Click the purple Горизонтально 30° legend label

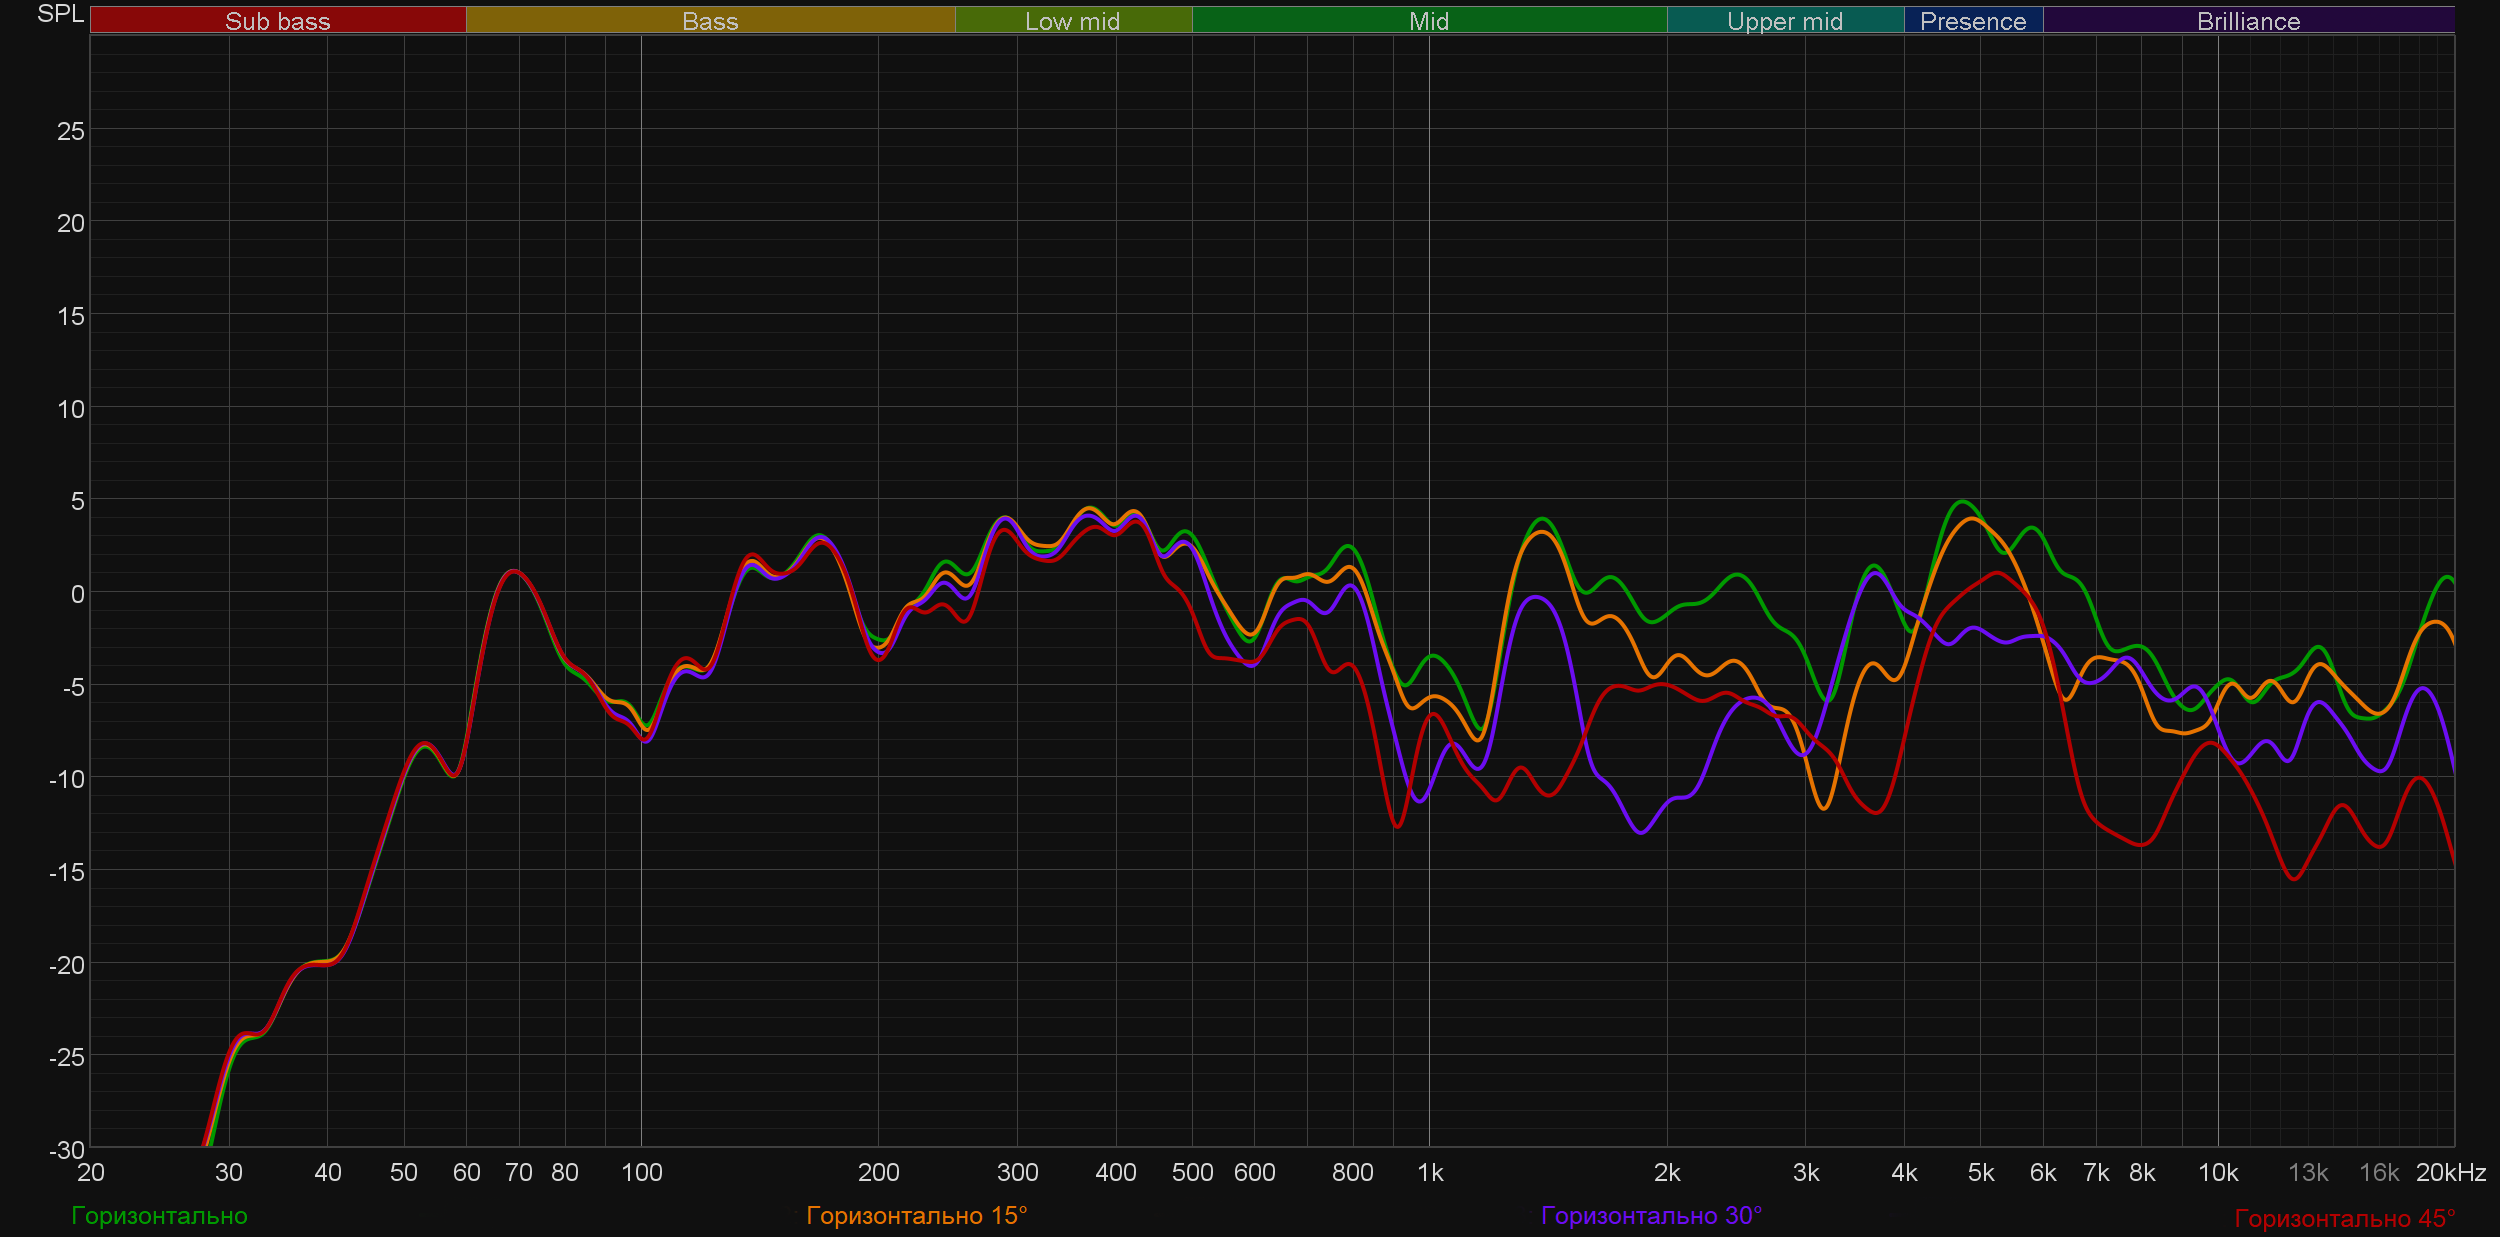pyautogui.click(x=1651, y=1216)
